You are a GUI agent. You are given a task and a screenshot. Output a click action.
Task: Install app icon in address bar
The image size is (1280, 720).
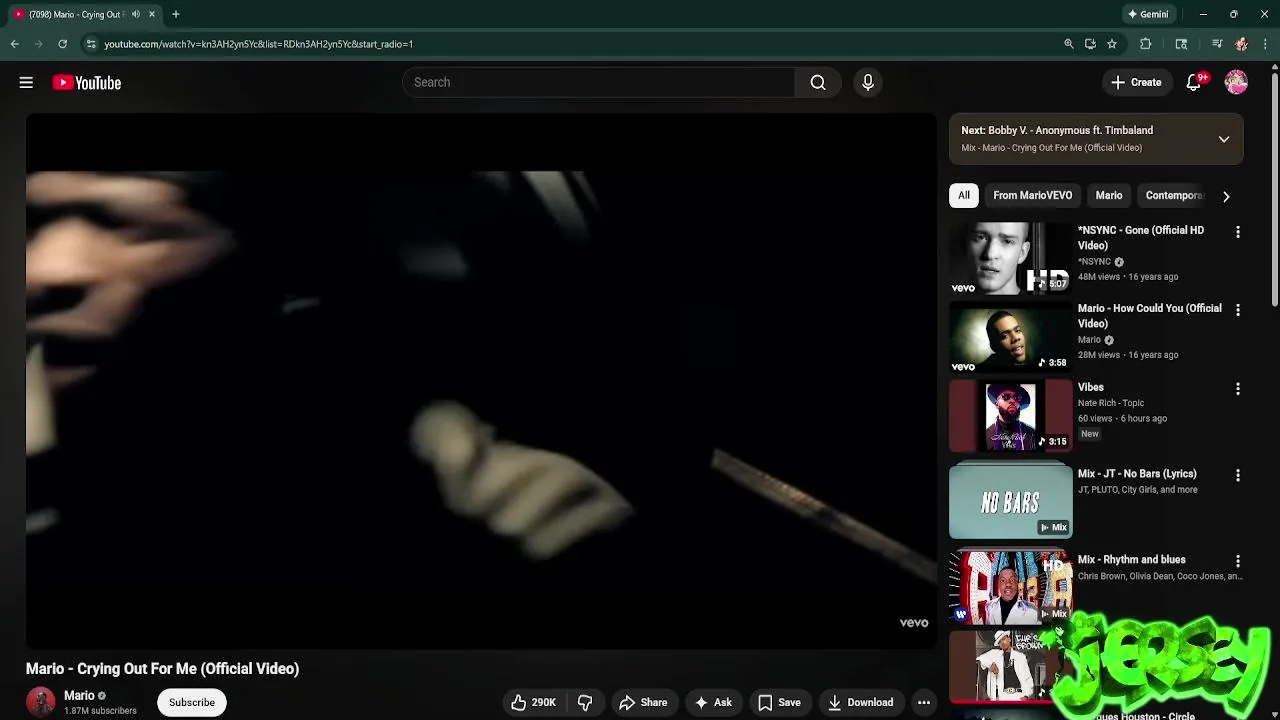coord(1090,44)
